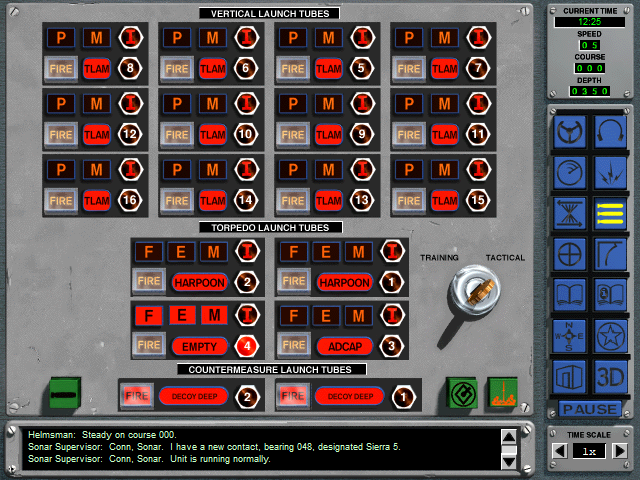Screen dimensions: 640x480
Task: Open the sonar headphones station
Action: point(610,131)
